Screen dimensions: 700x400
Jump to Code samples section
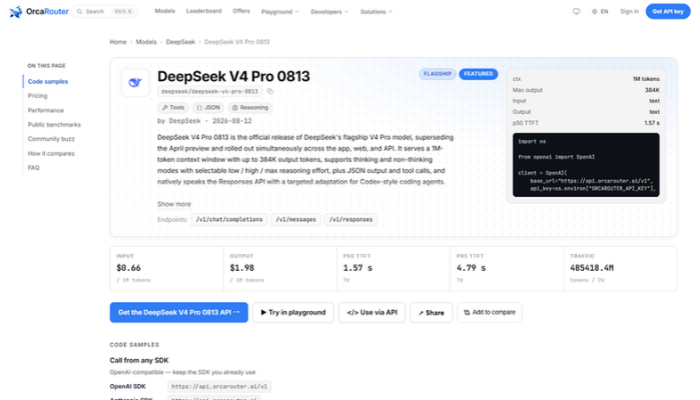pyautogui.click(x=48, y=82)
